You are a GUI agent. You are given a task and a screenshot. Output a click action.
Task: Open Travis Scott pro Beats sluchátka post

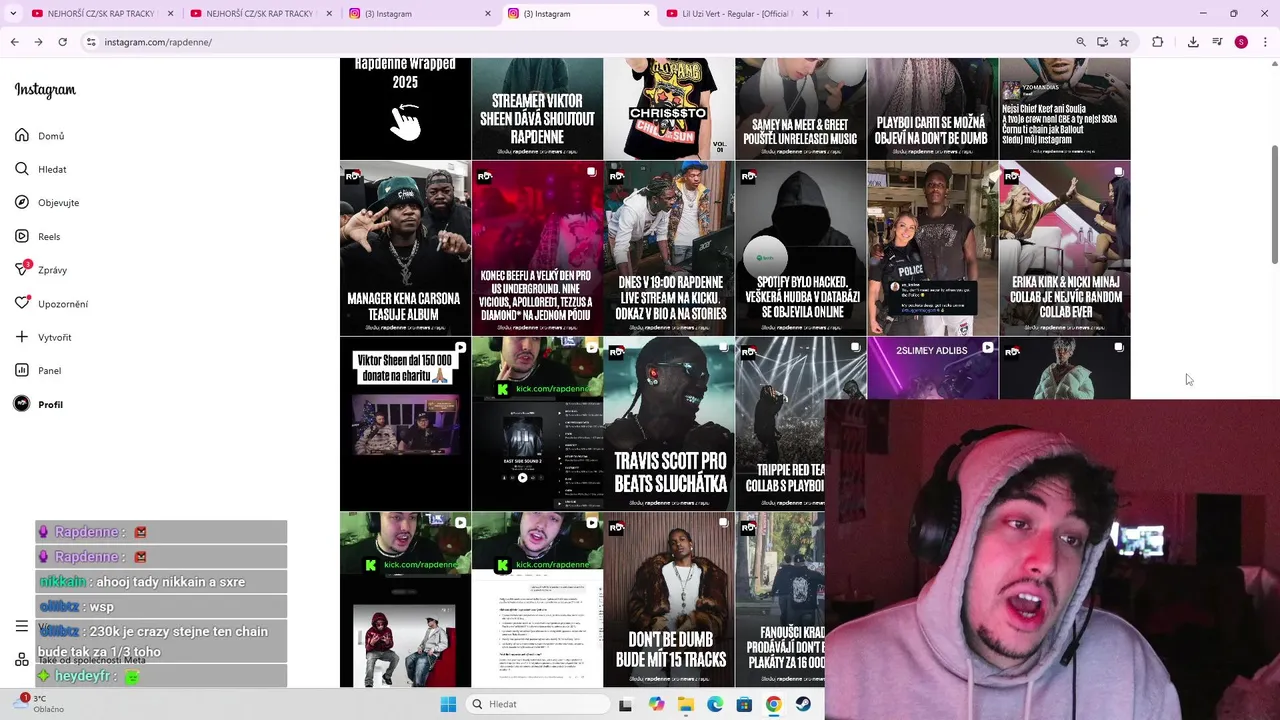pyautogui.click(x=669, y=424)
